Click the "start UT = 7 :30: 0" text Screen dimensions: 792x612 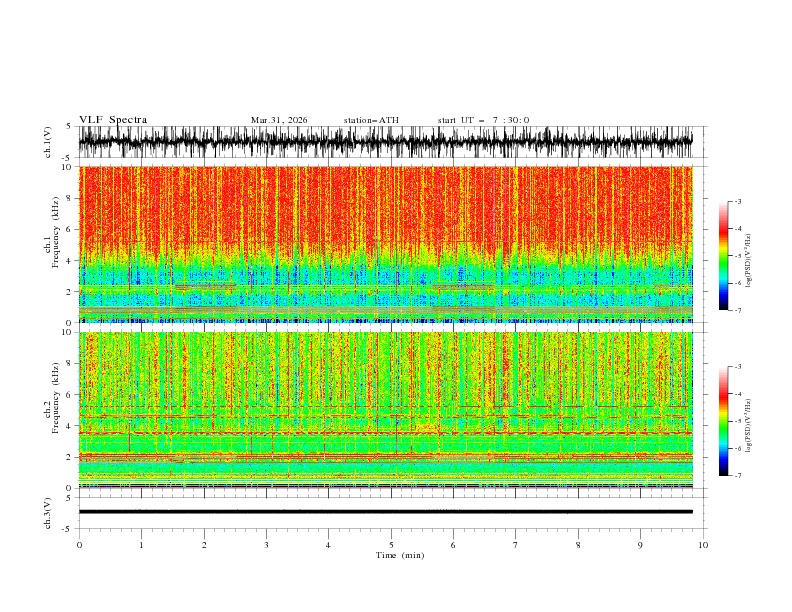pyautogui.click(x=483, y=120)
